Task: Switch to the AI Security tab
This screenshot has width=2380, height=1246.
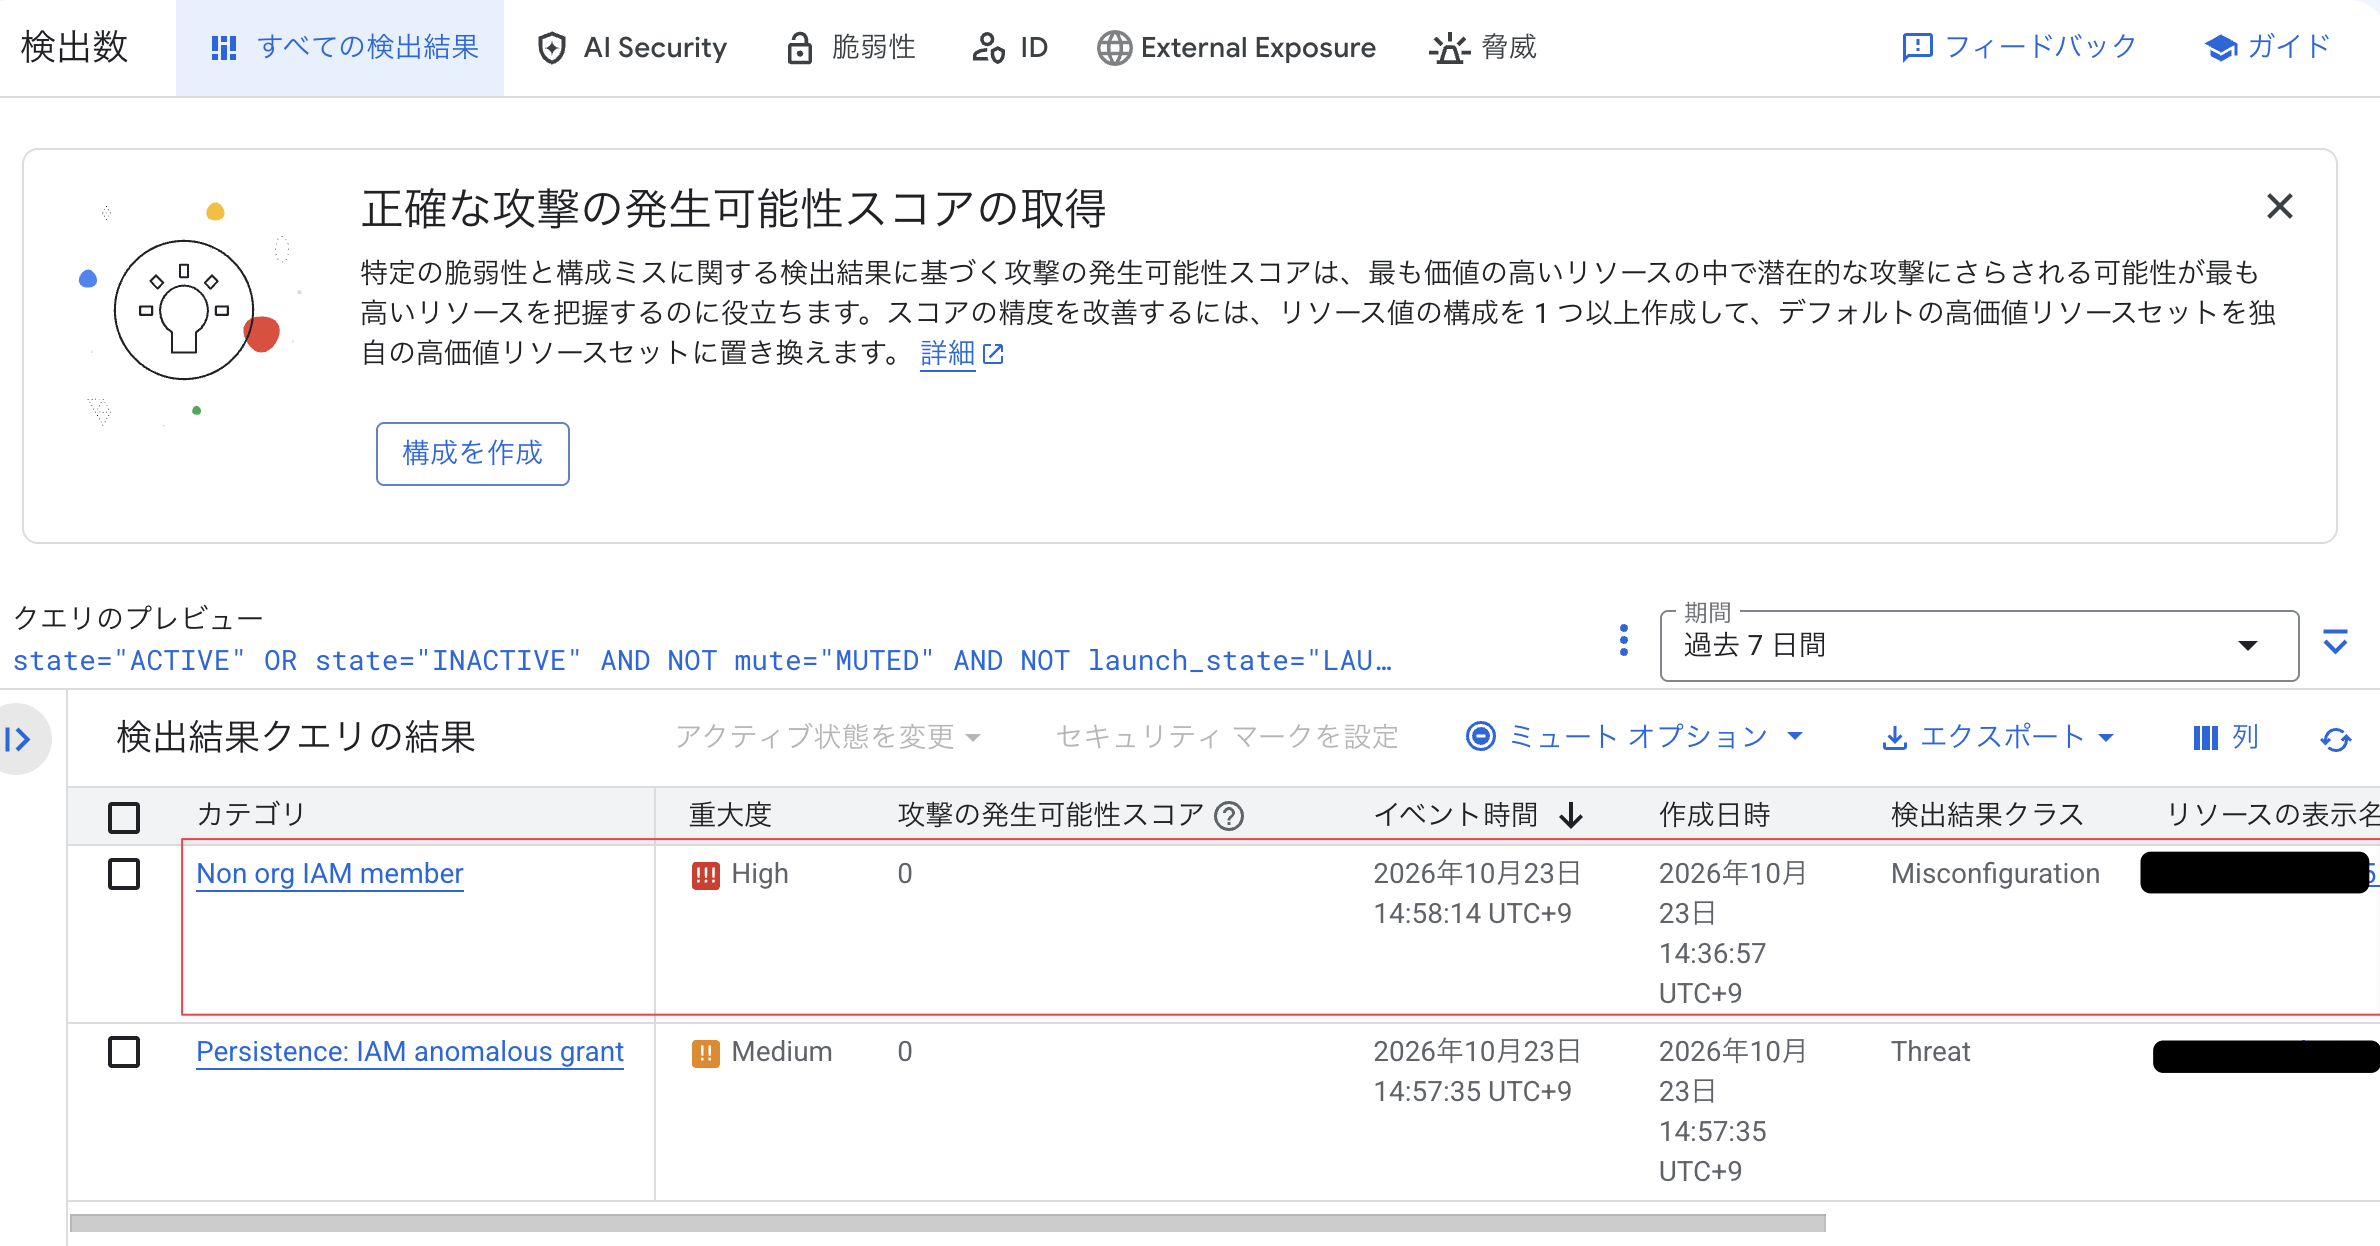Action: pos(632,48)
